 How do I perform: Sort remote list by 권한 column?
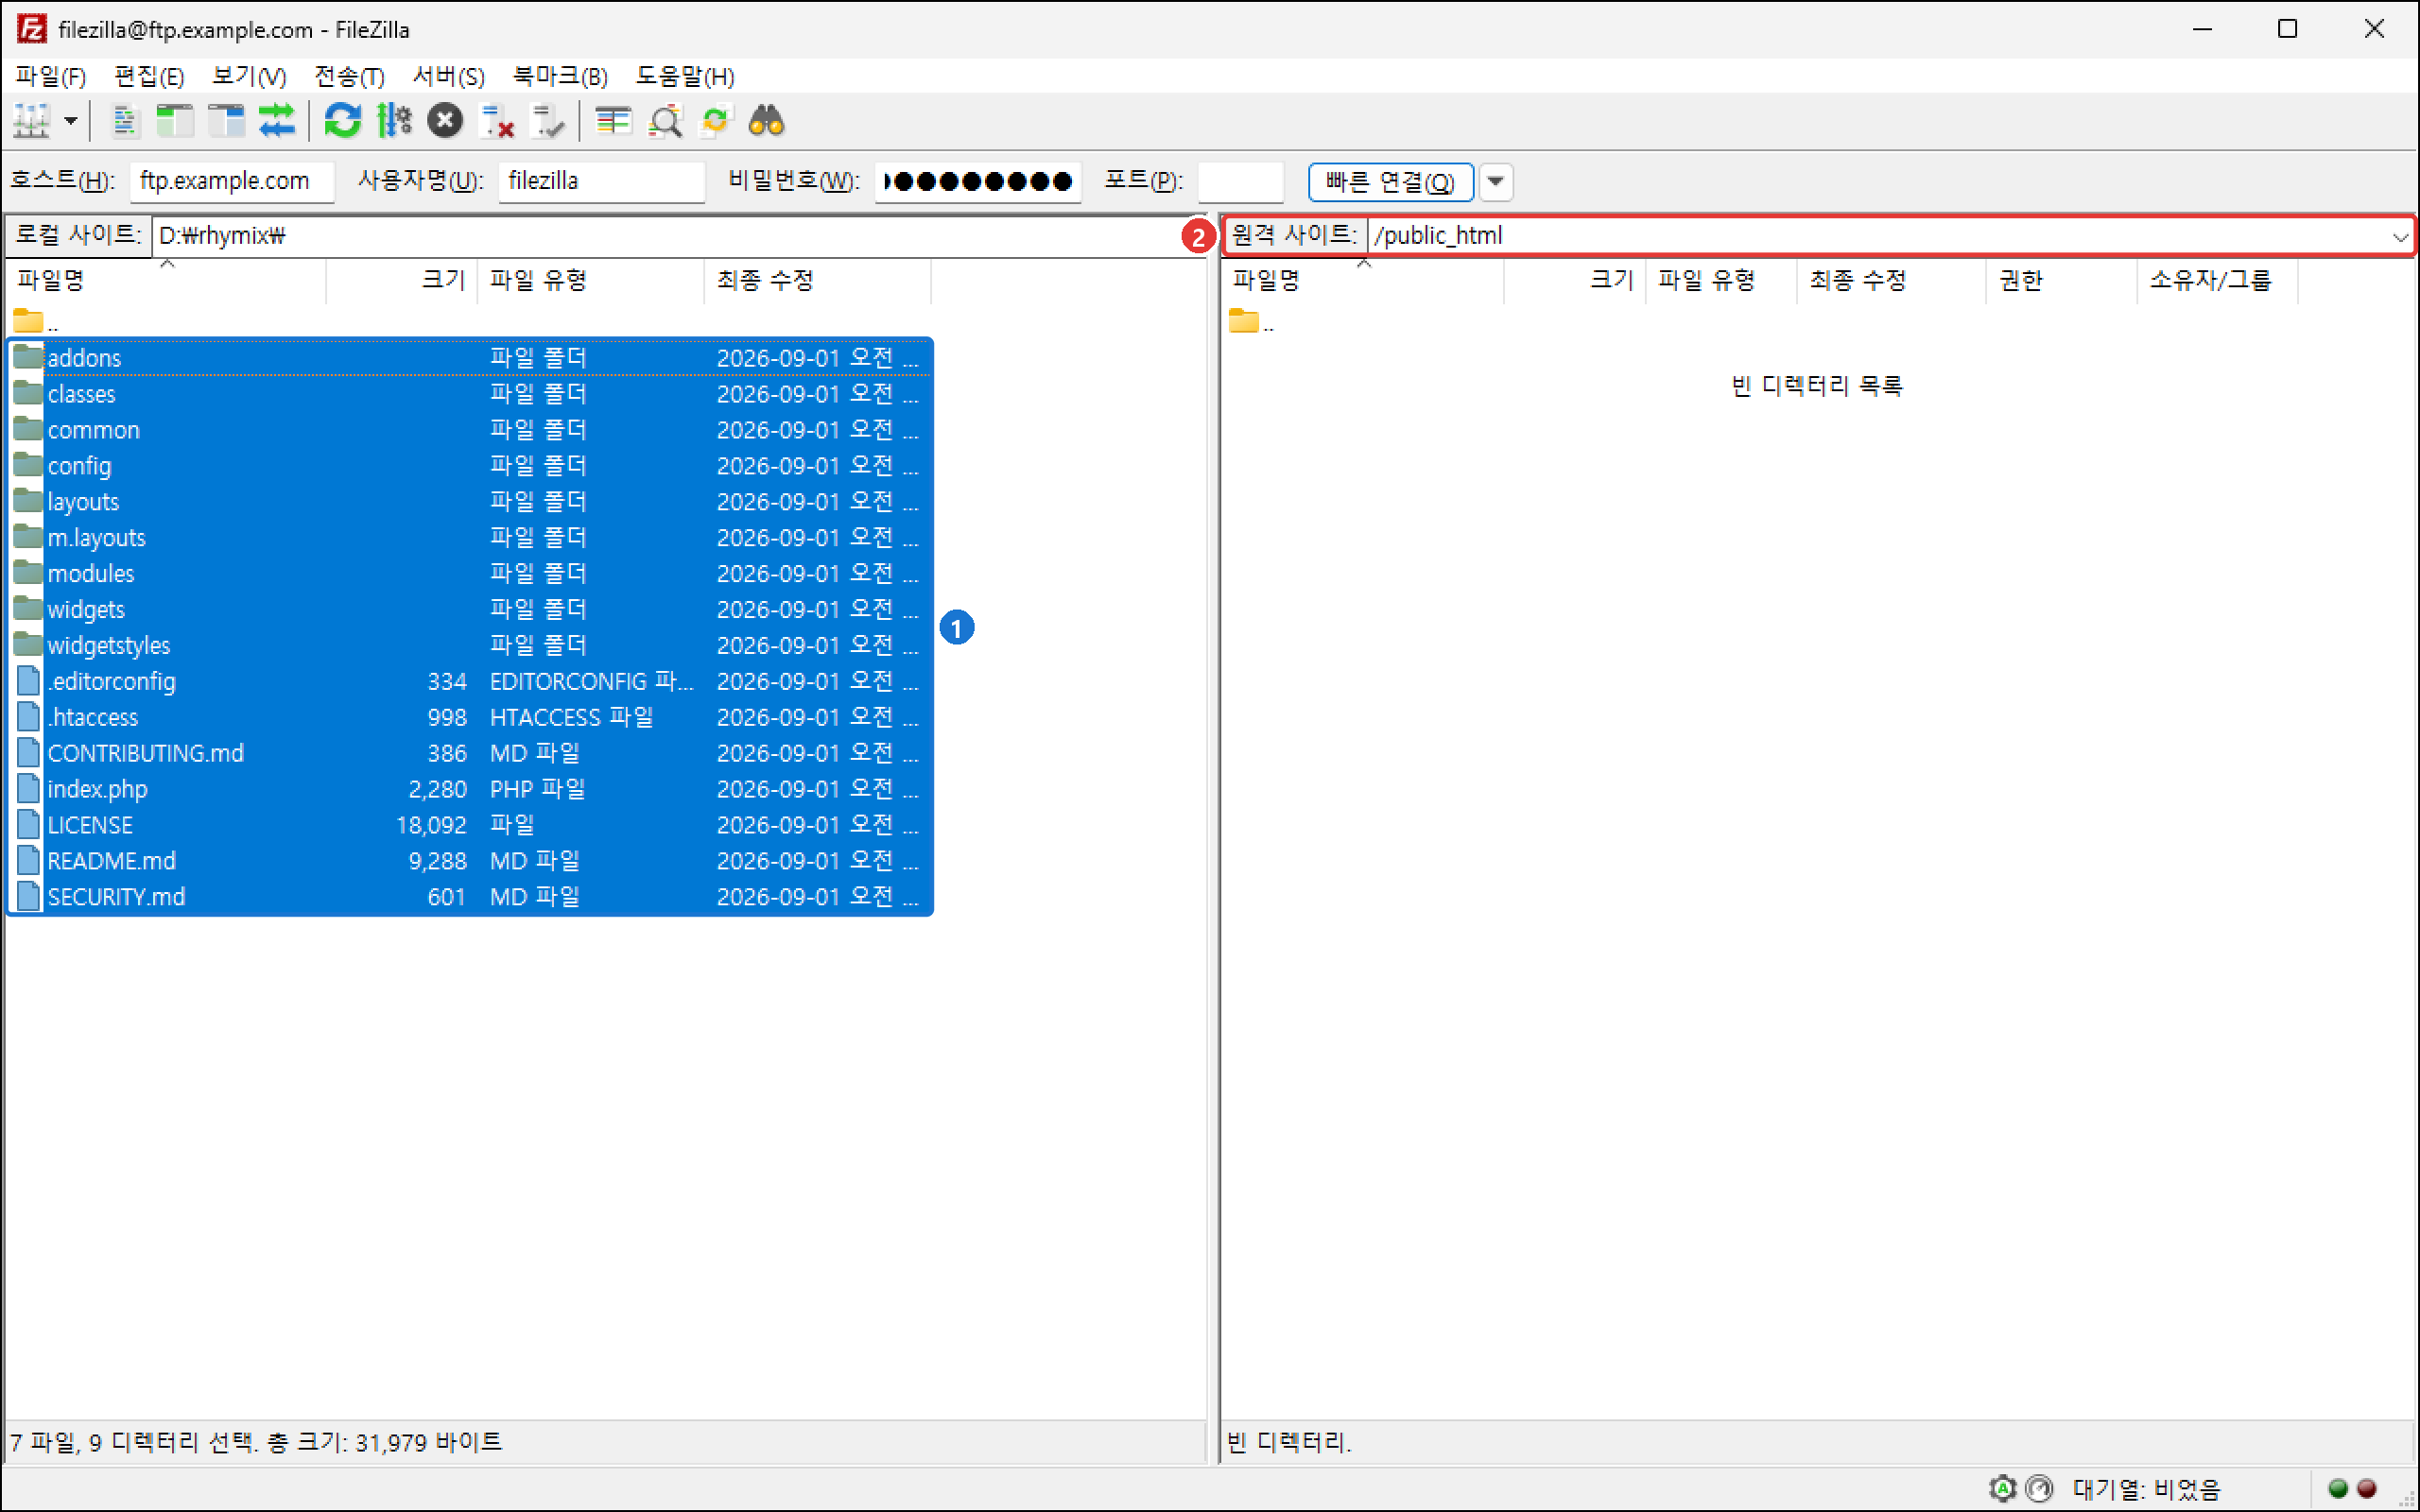(x=2061, y=280)
